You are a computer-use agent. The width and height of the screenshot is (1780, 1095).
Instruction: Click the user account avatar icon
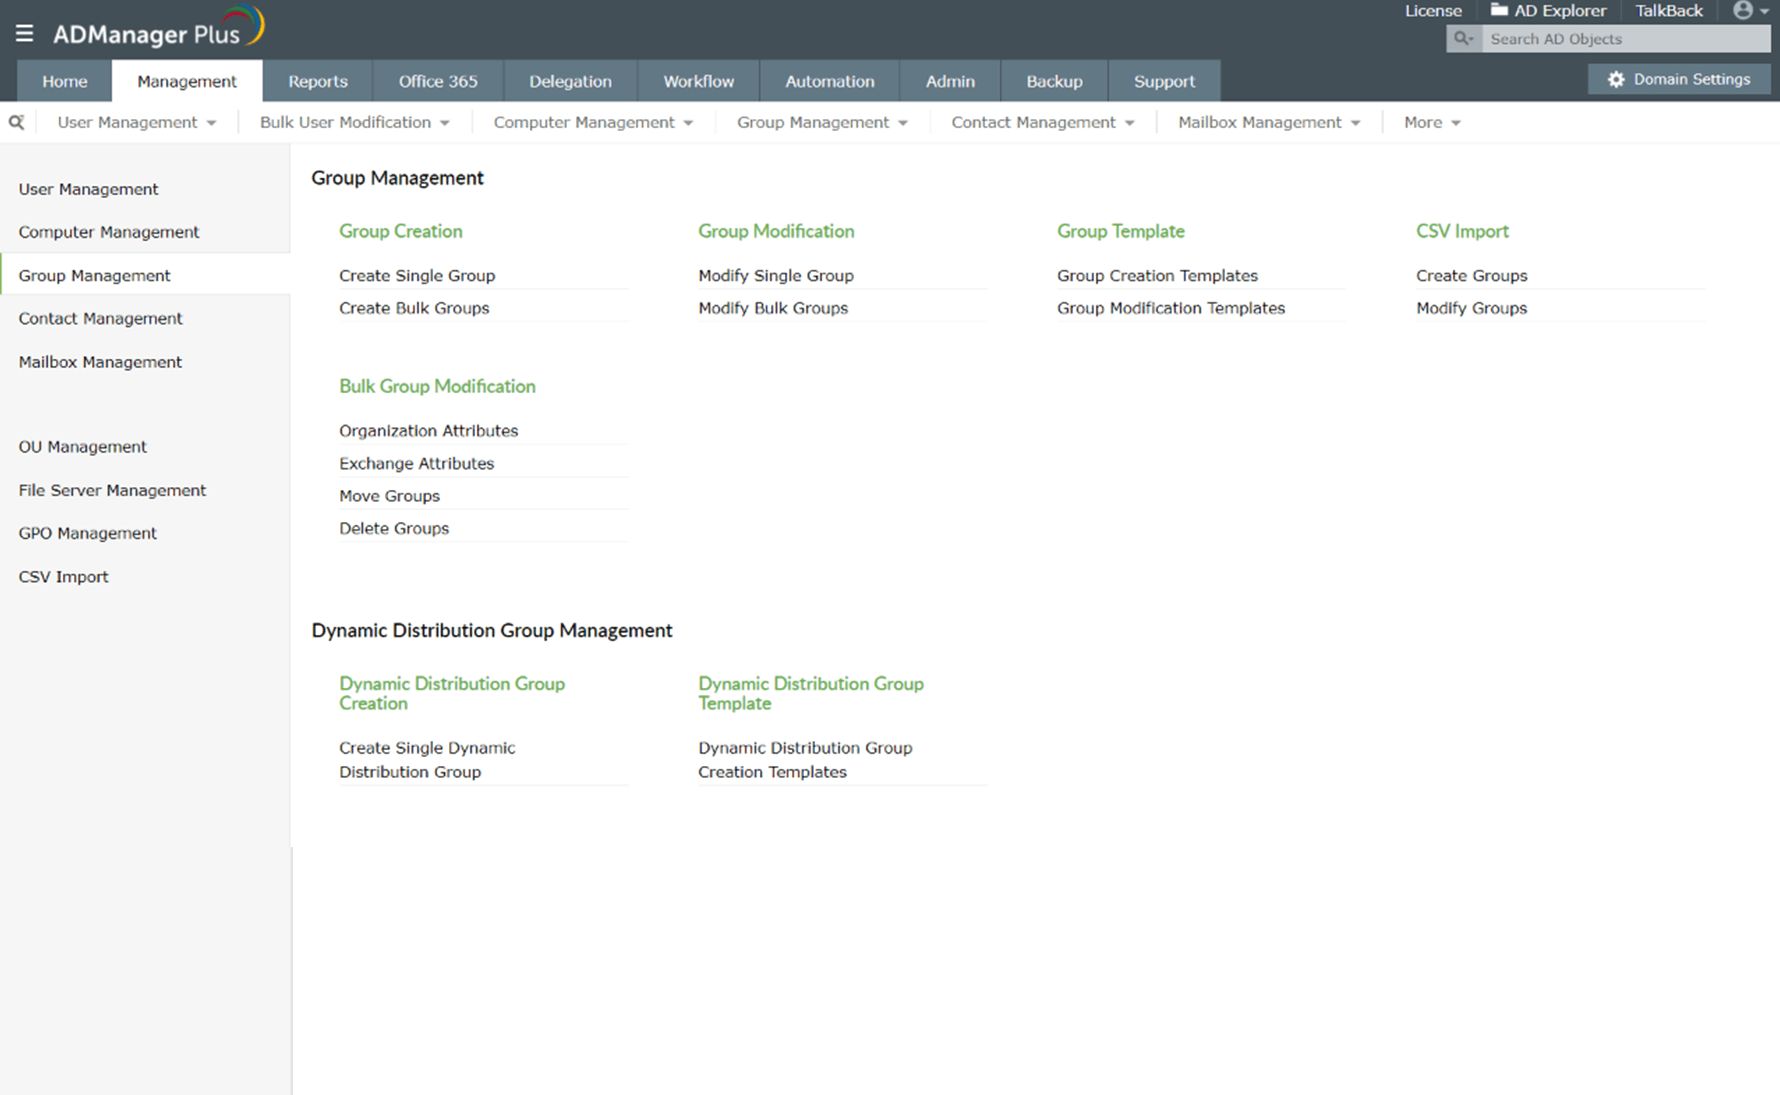click(x=1743, y=11)
